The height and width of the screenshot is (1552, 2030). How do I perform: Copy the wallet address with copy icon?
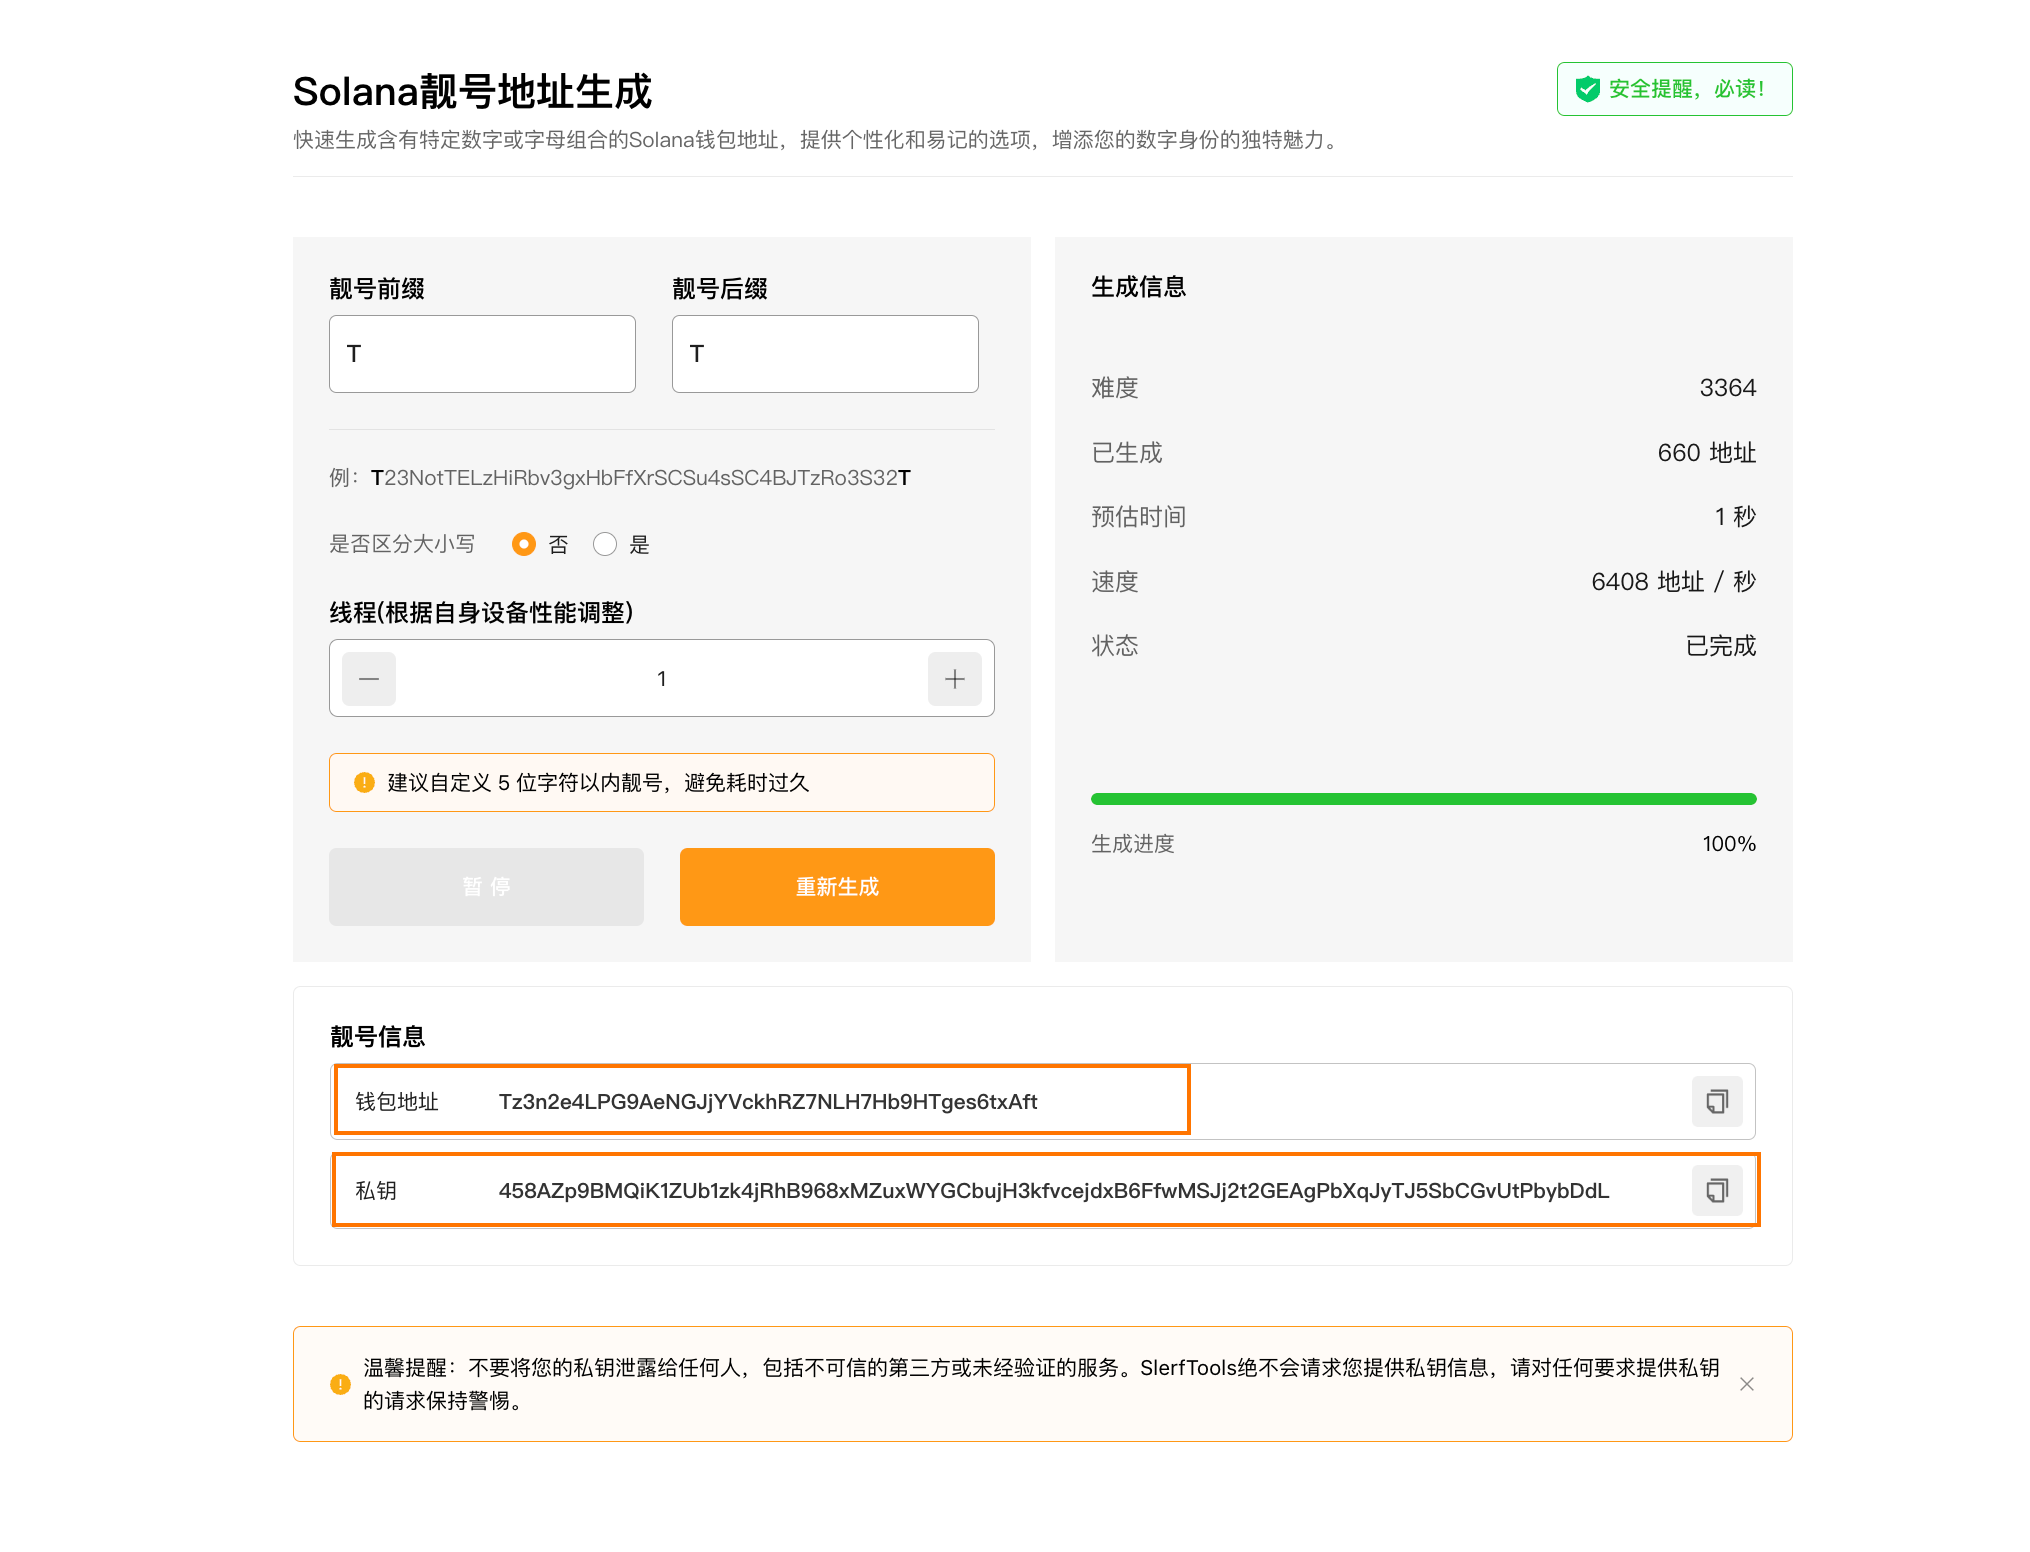tap(1716, 1101)
